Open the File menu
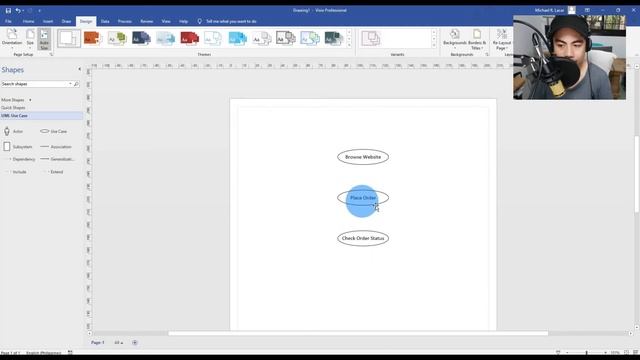Screen dimensions: 640x360 8,21
